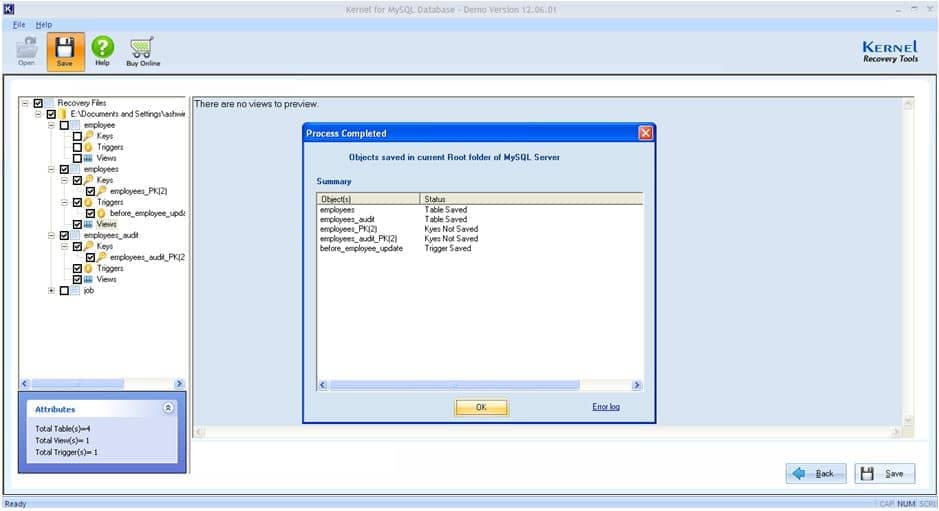Click the icon of before_employee_update trigger

[x=102, y=213]
